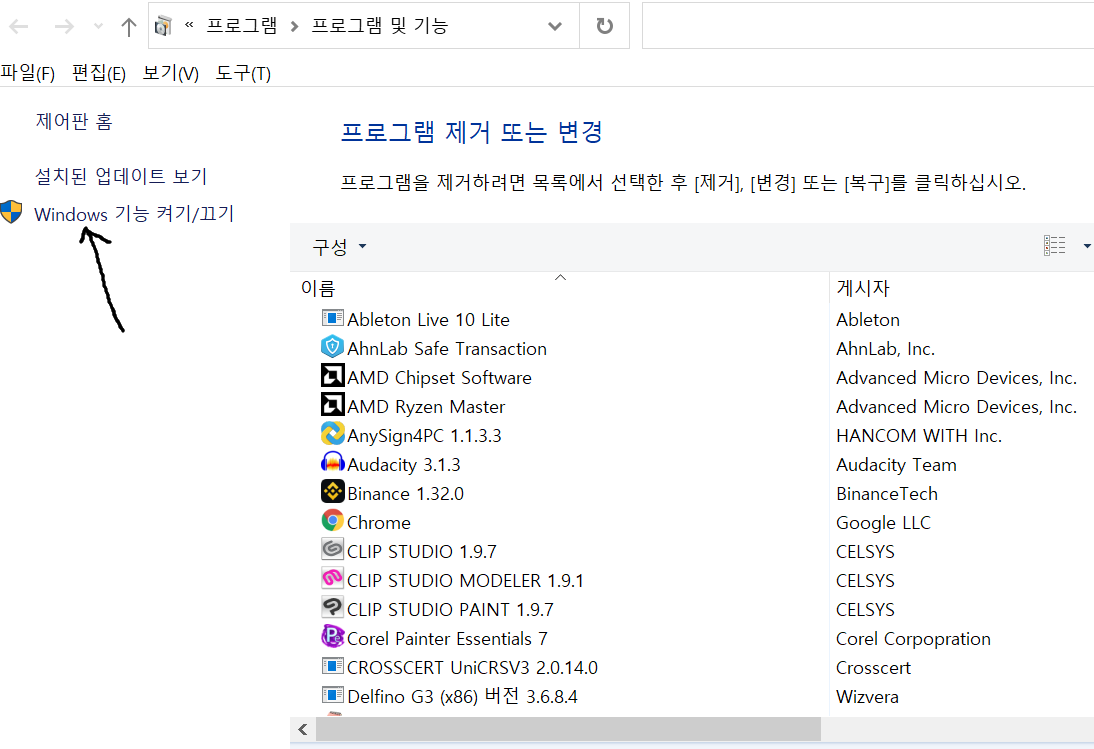The width and height of the screenshot is (1094, 749).
Task: Expand the address bar history dropdown
Action: [555, 27]
